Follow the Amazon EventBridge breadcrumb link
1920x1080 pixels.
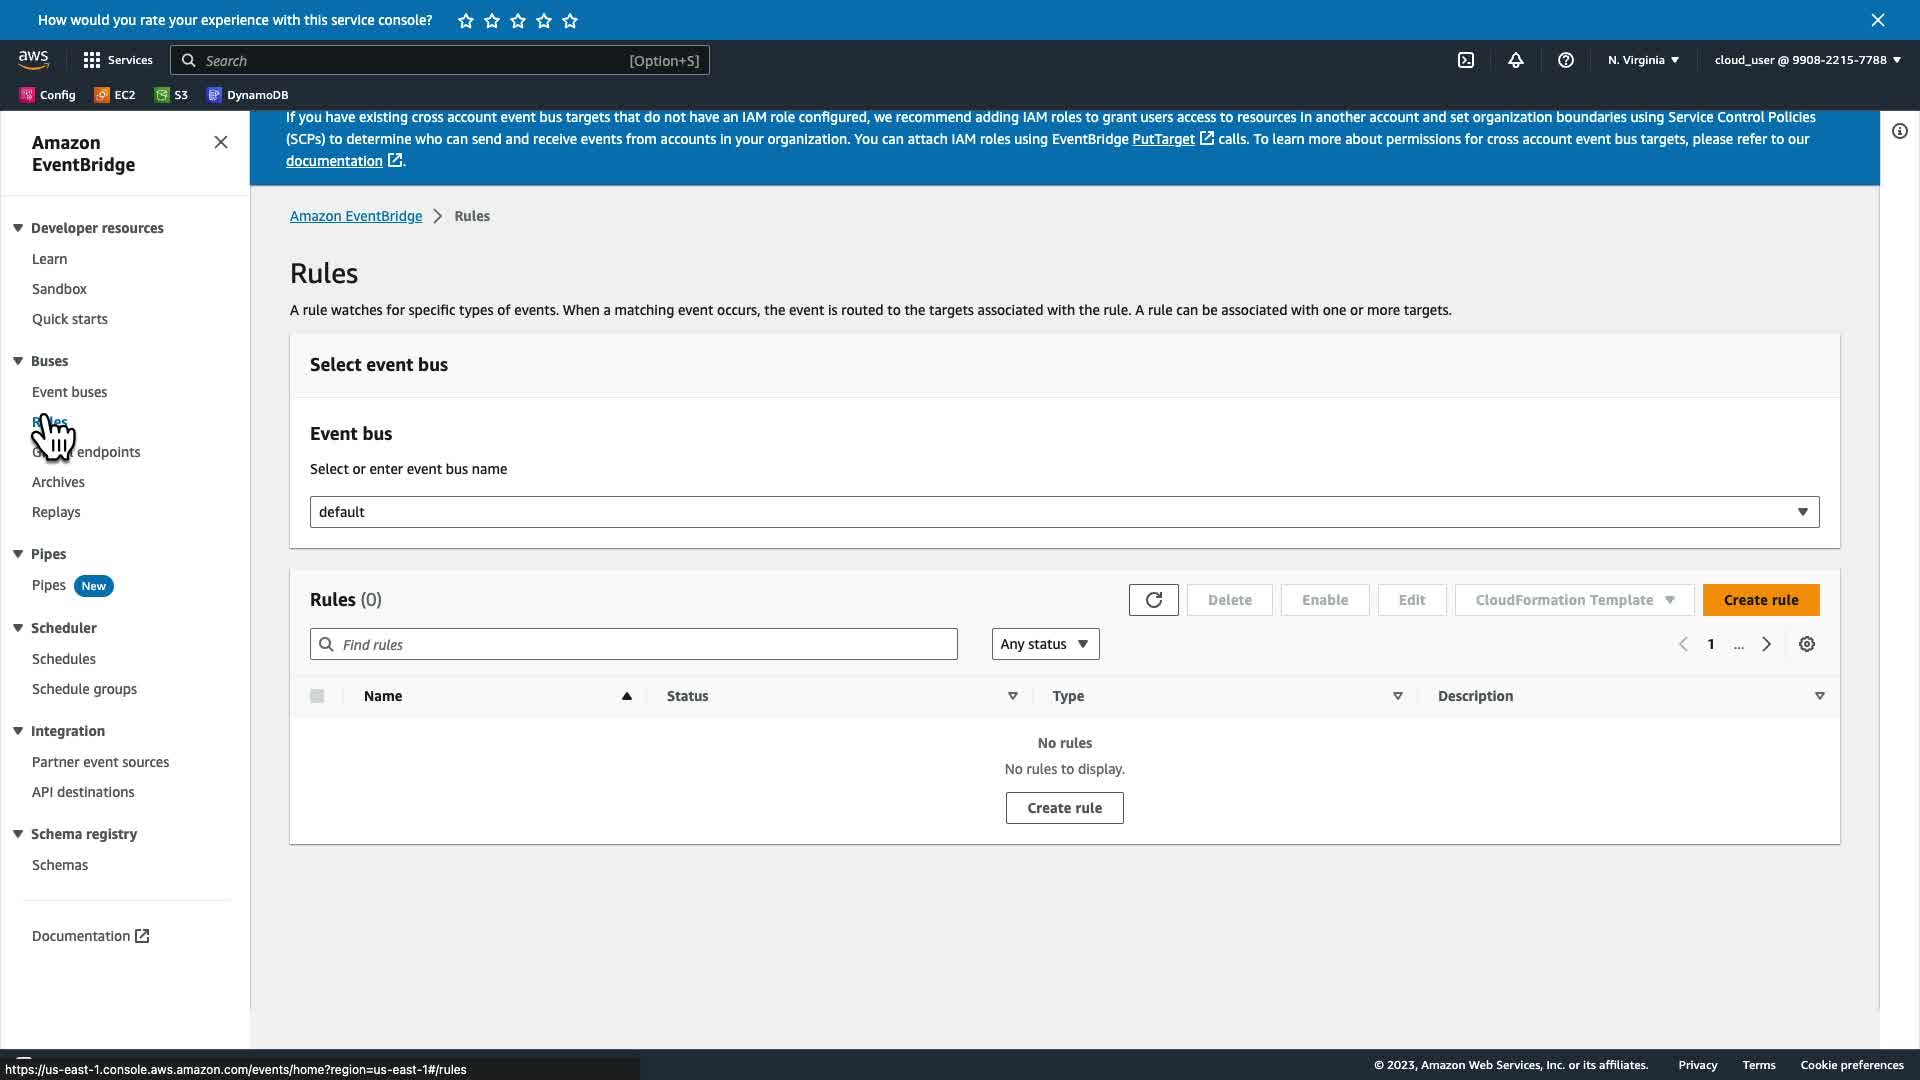[x=356, y=216]
